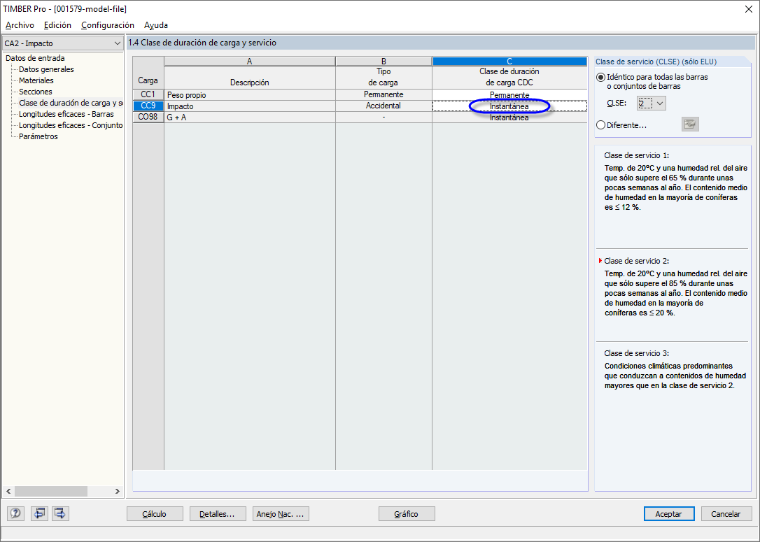Open the Detalles... dialog

coord(217,514)
